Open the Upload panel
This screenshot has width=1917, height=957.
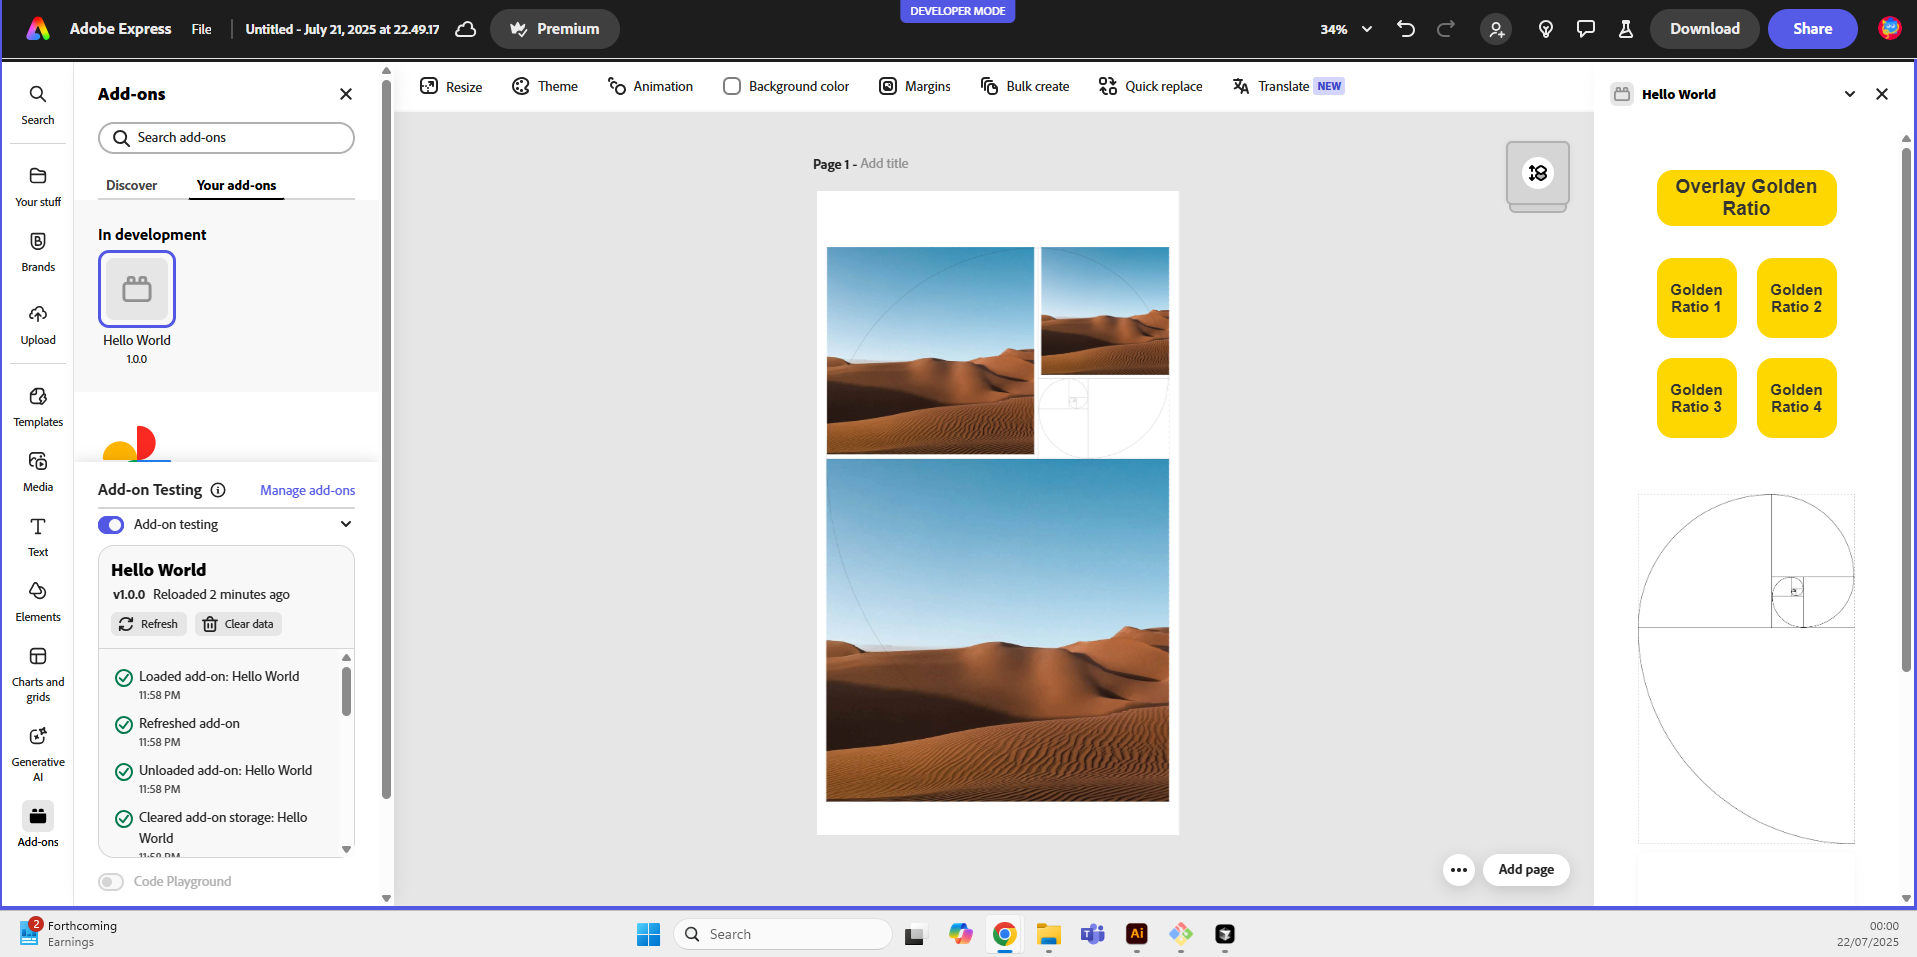[38, 325]
